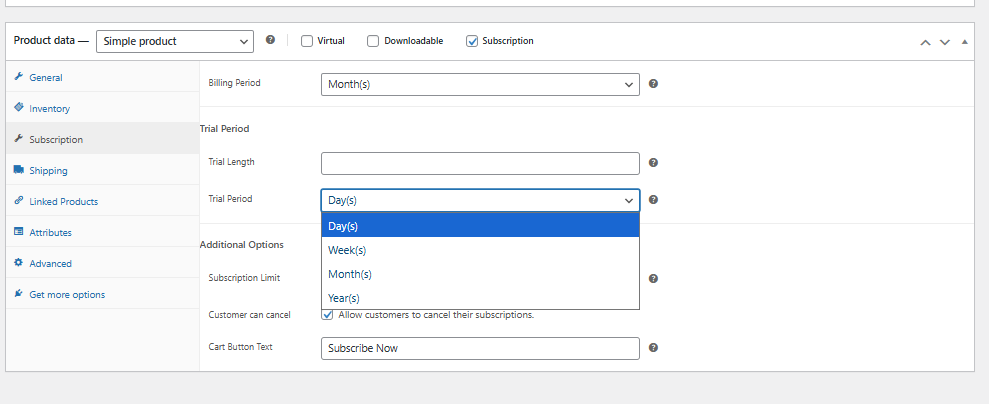The height and width of the screenshot is (404, 989).
Task: Open the Billing Period dropdown
Action: (479, 84)
